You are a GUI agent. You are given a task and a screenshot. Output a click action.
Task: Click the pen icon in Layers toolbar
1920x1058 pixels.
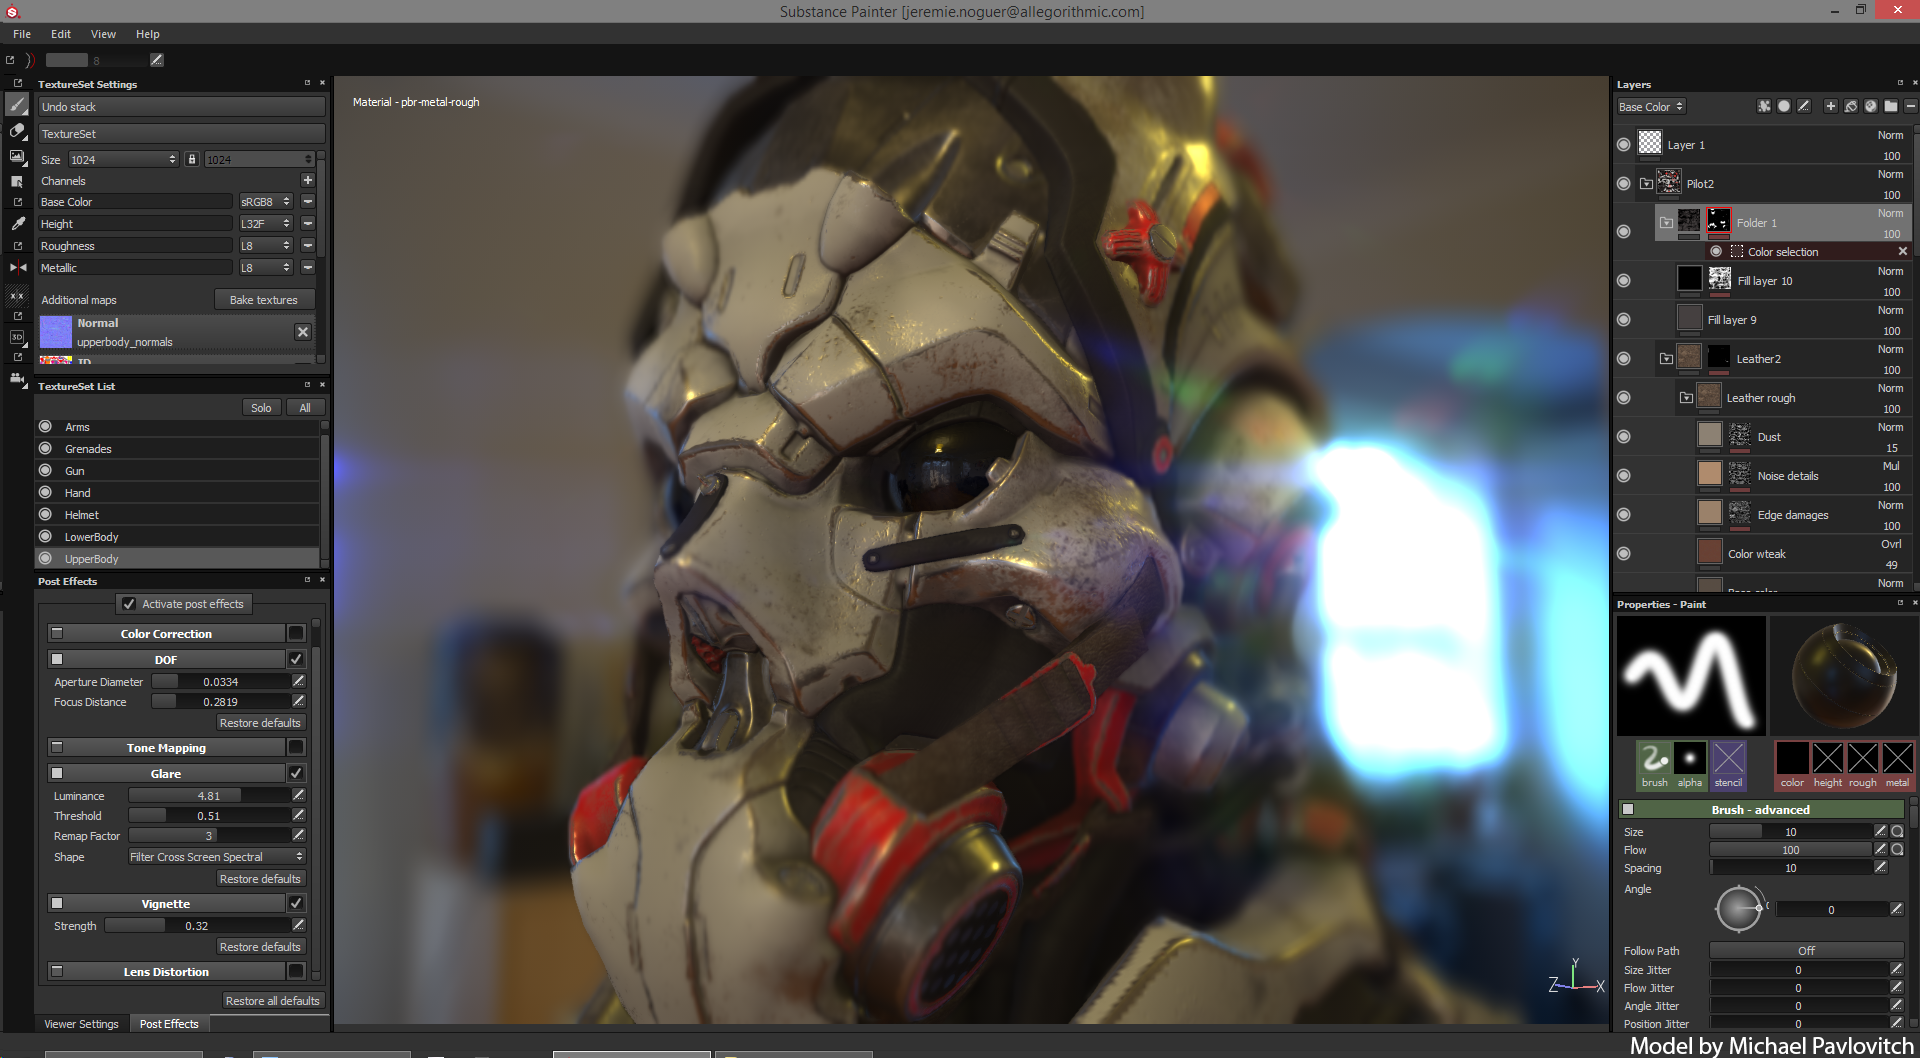1803,106
